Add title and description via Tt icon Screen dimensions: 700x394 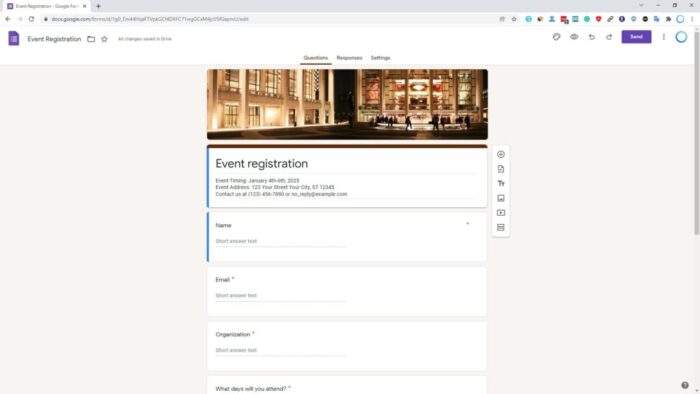500,183
